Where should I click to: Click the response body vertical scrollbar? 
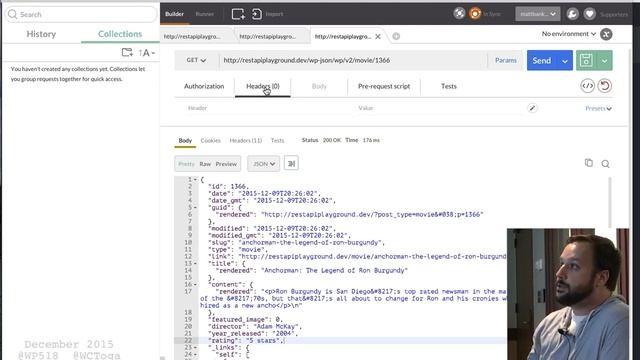[x=610, y=202]
